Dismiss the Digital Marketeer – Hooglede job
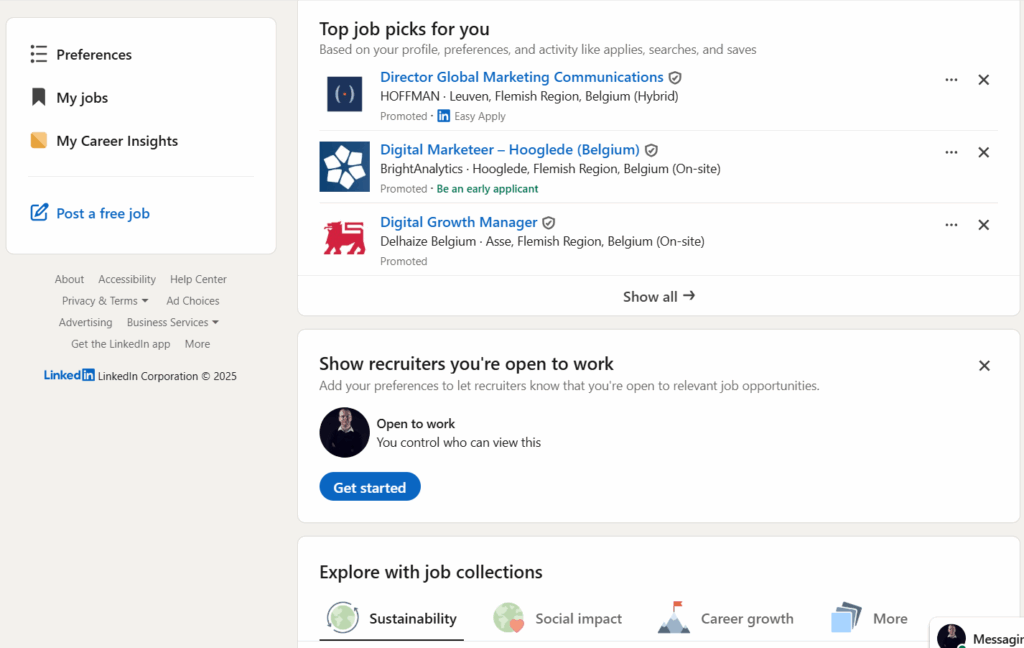Image resolution: width=1024 pixels, height=648 pixels. point(984,152)
